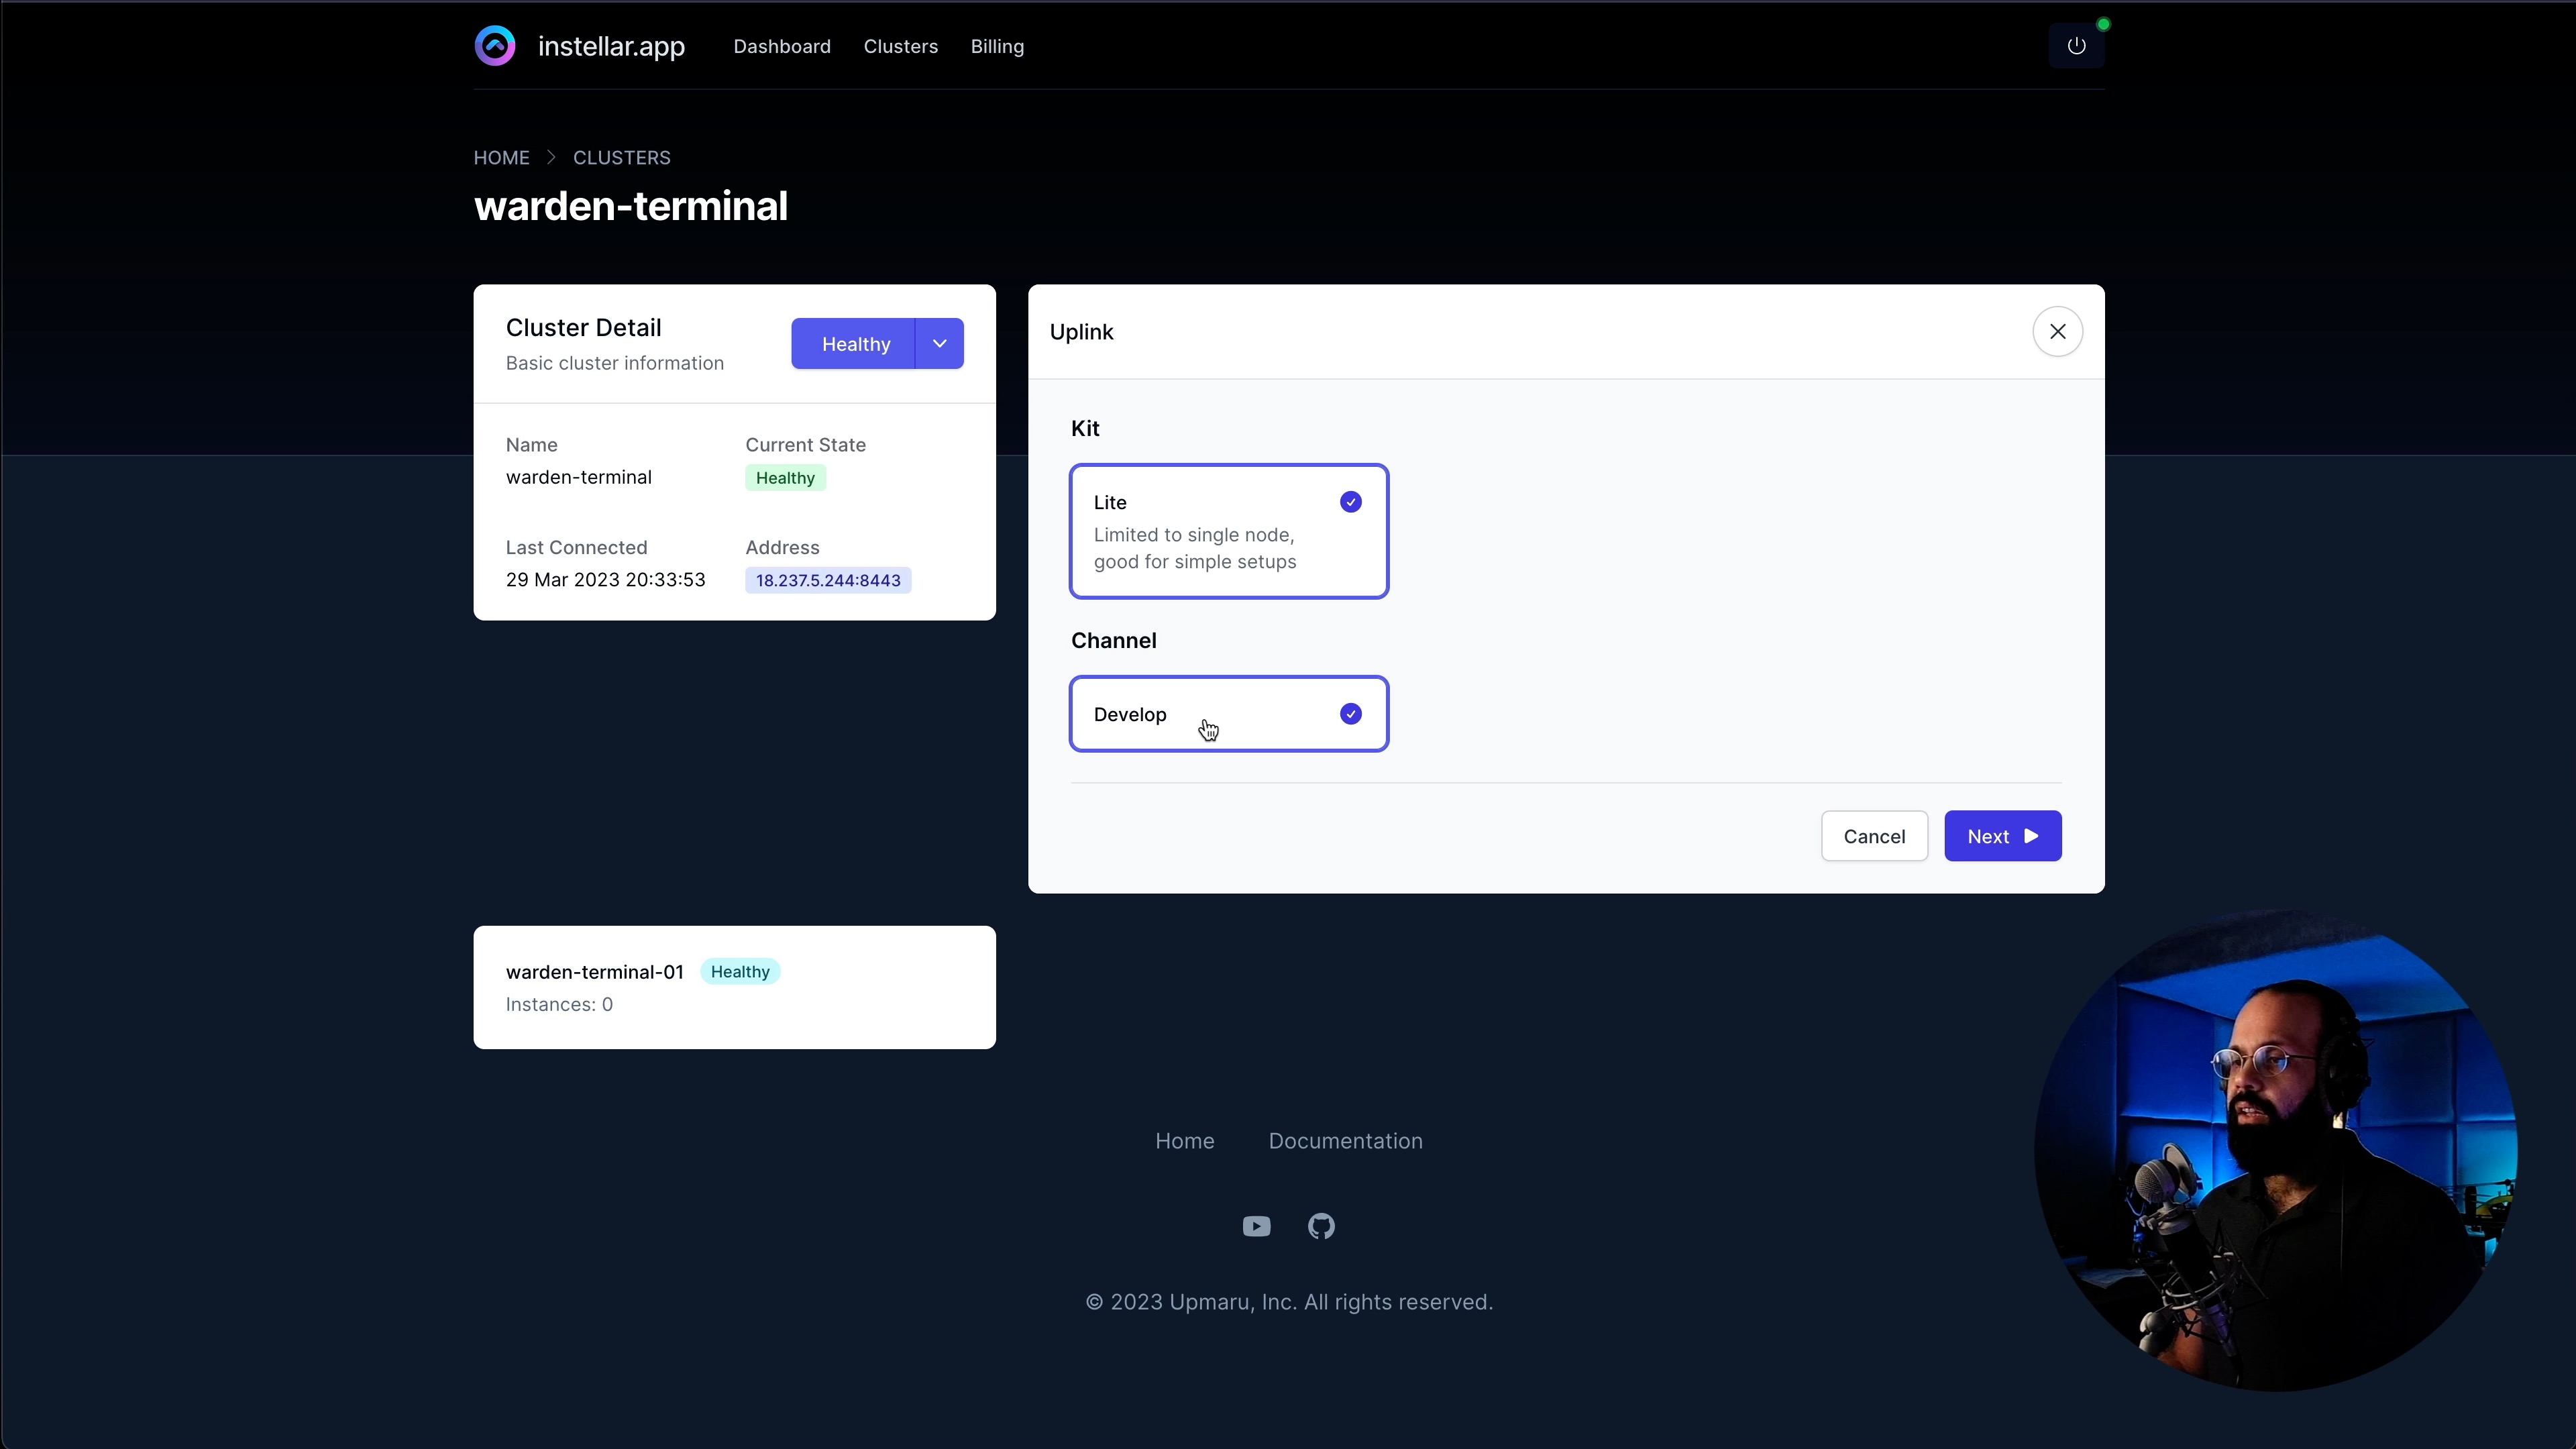Click the breadcrumb chevron after HOME
2576x1449 pixels.
point(551,158)
